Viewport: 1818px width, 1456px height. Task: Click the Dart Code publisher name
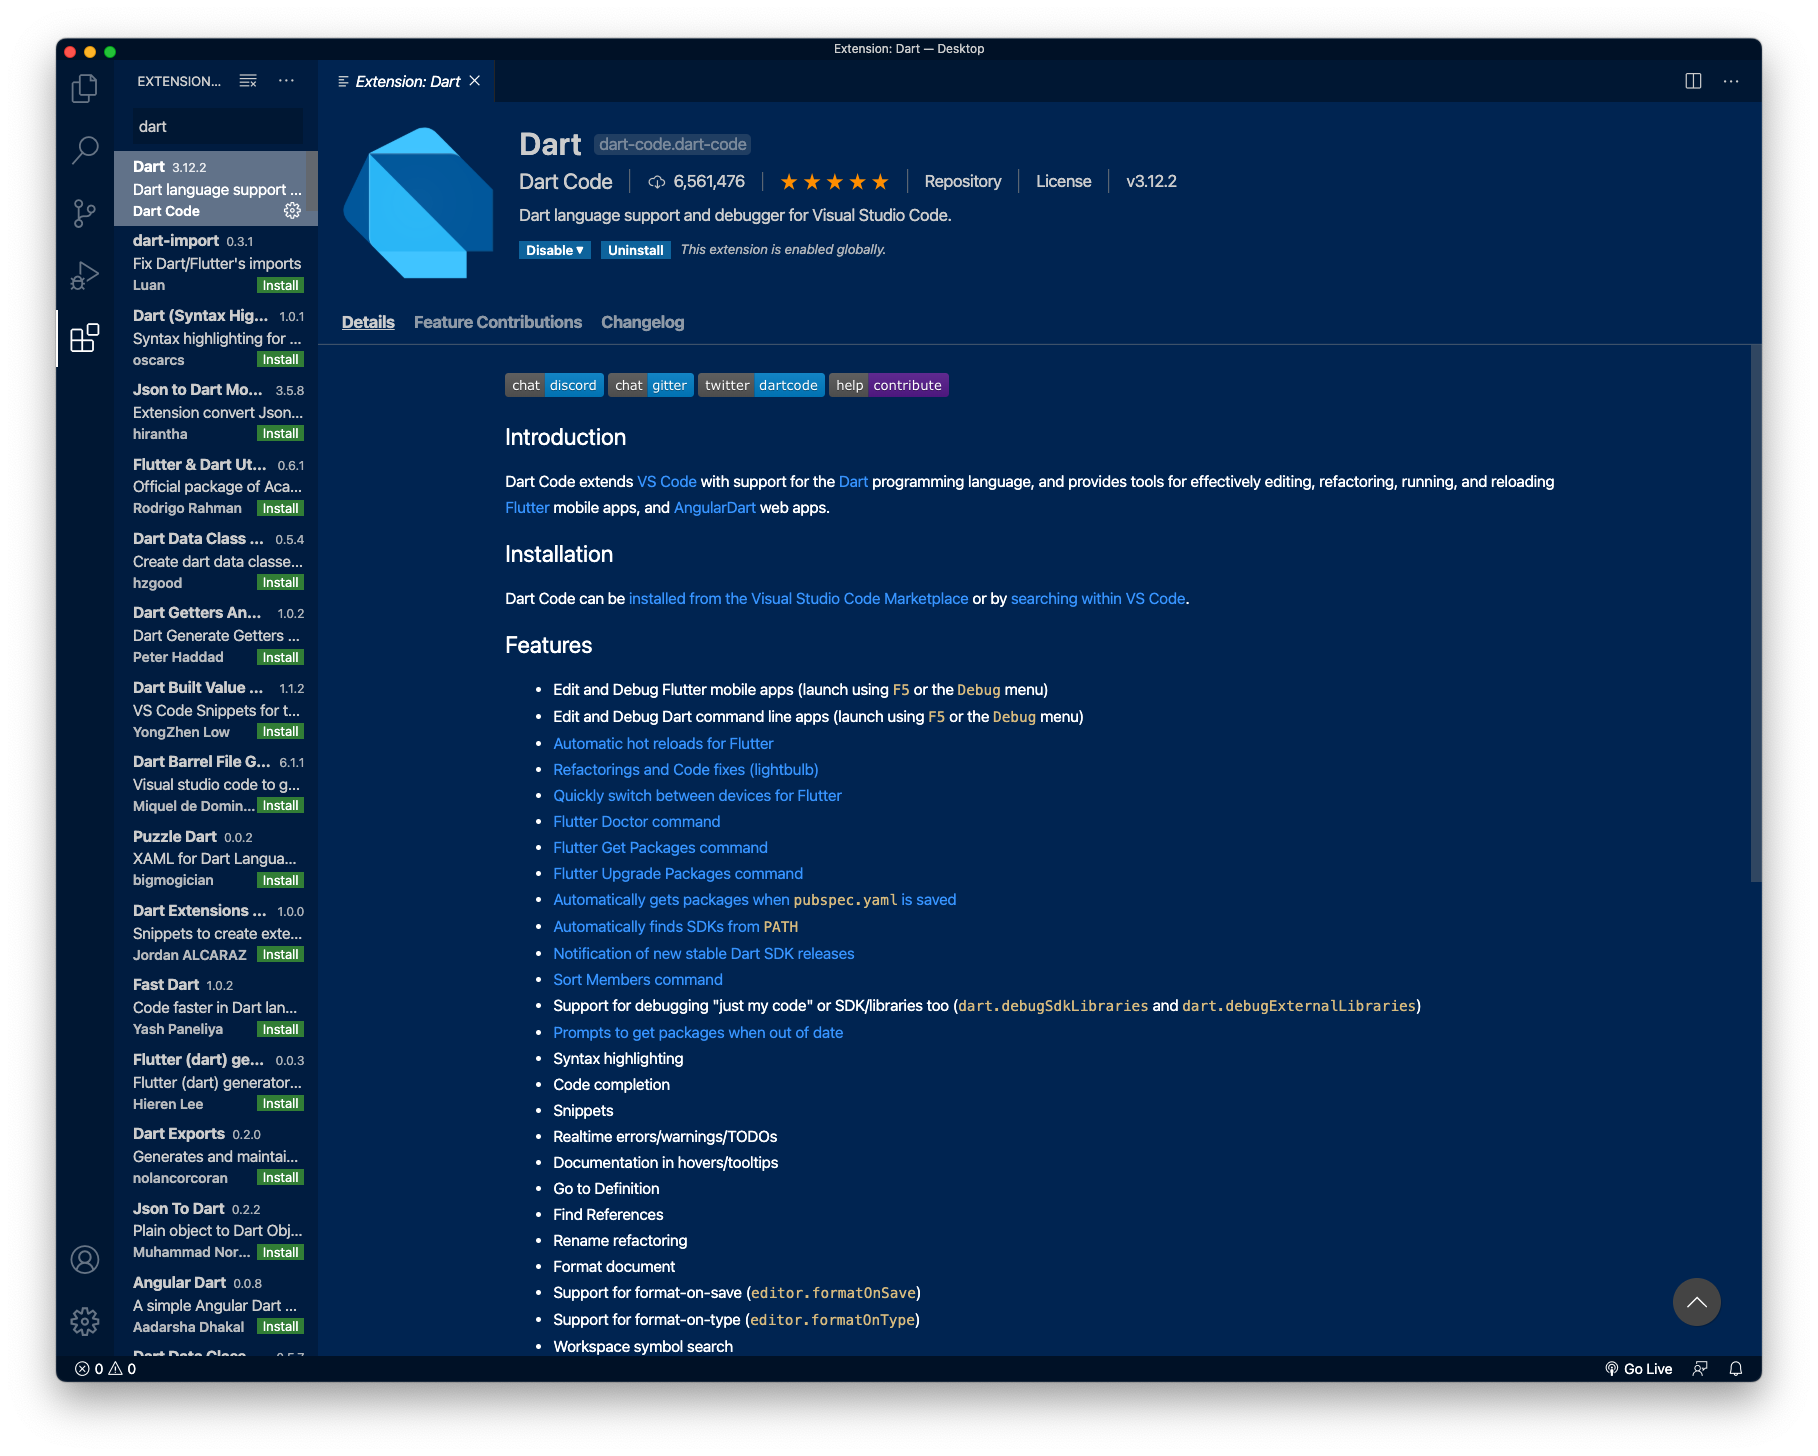click(566, 181)
